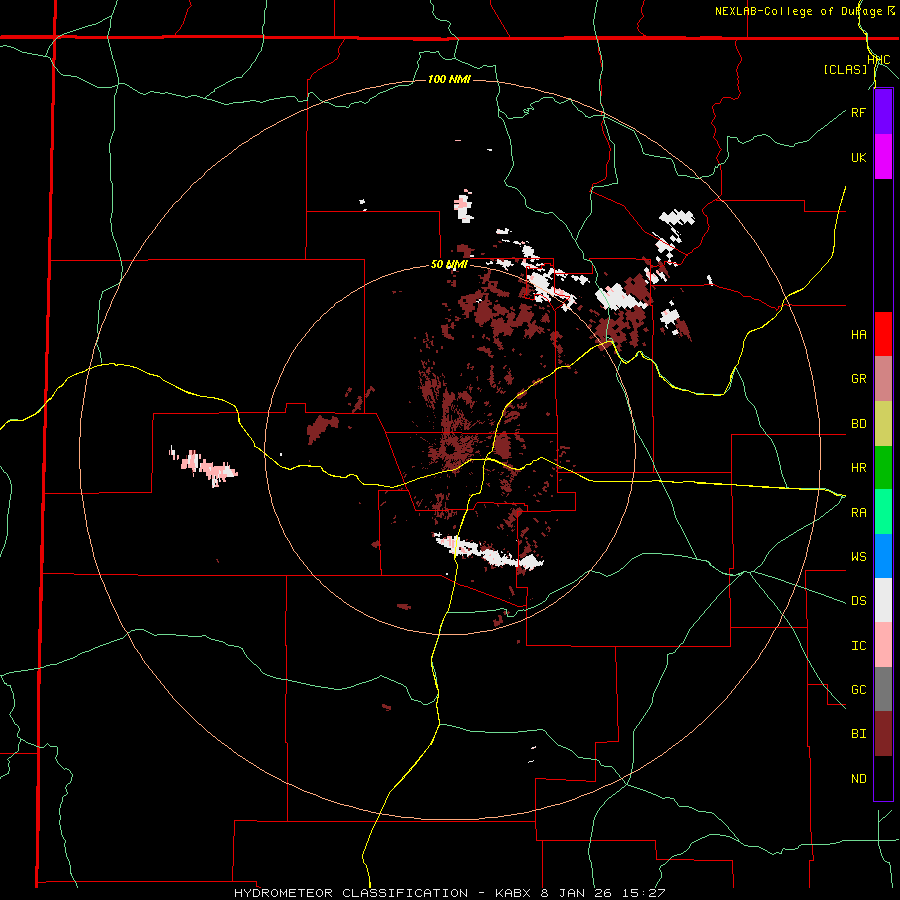
Task: Select the BD yellow legend swatch
Action: pos(883,424)
